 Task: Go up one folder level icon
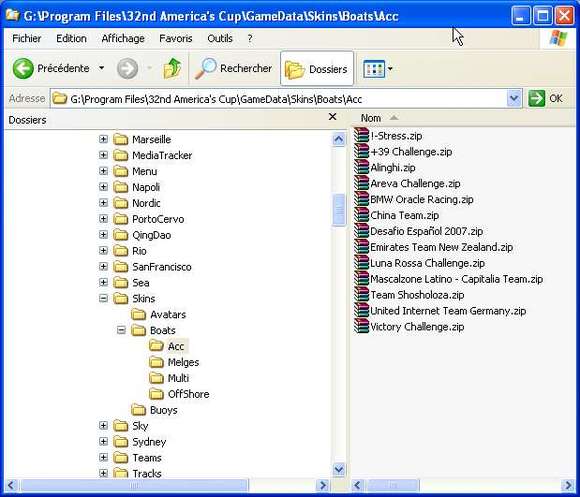[172, 68]
